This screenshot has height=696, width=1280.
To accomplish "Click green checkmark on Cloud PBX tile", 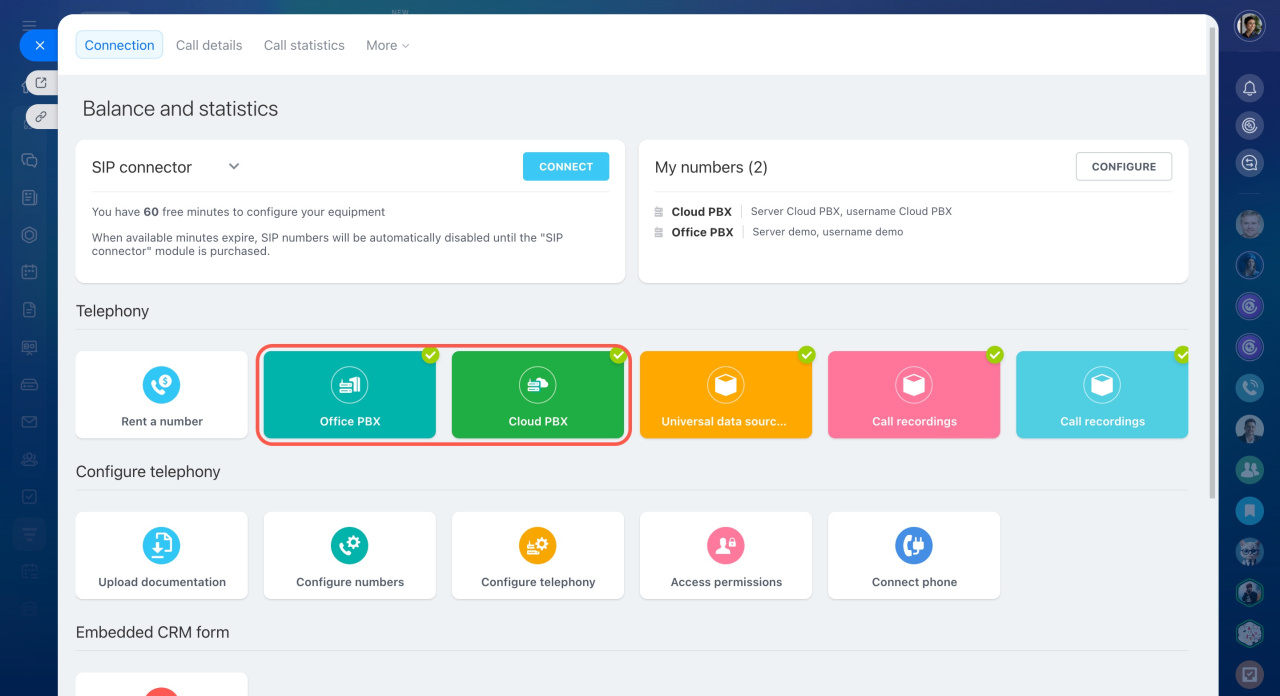I will (618, 355).
